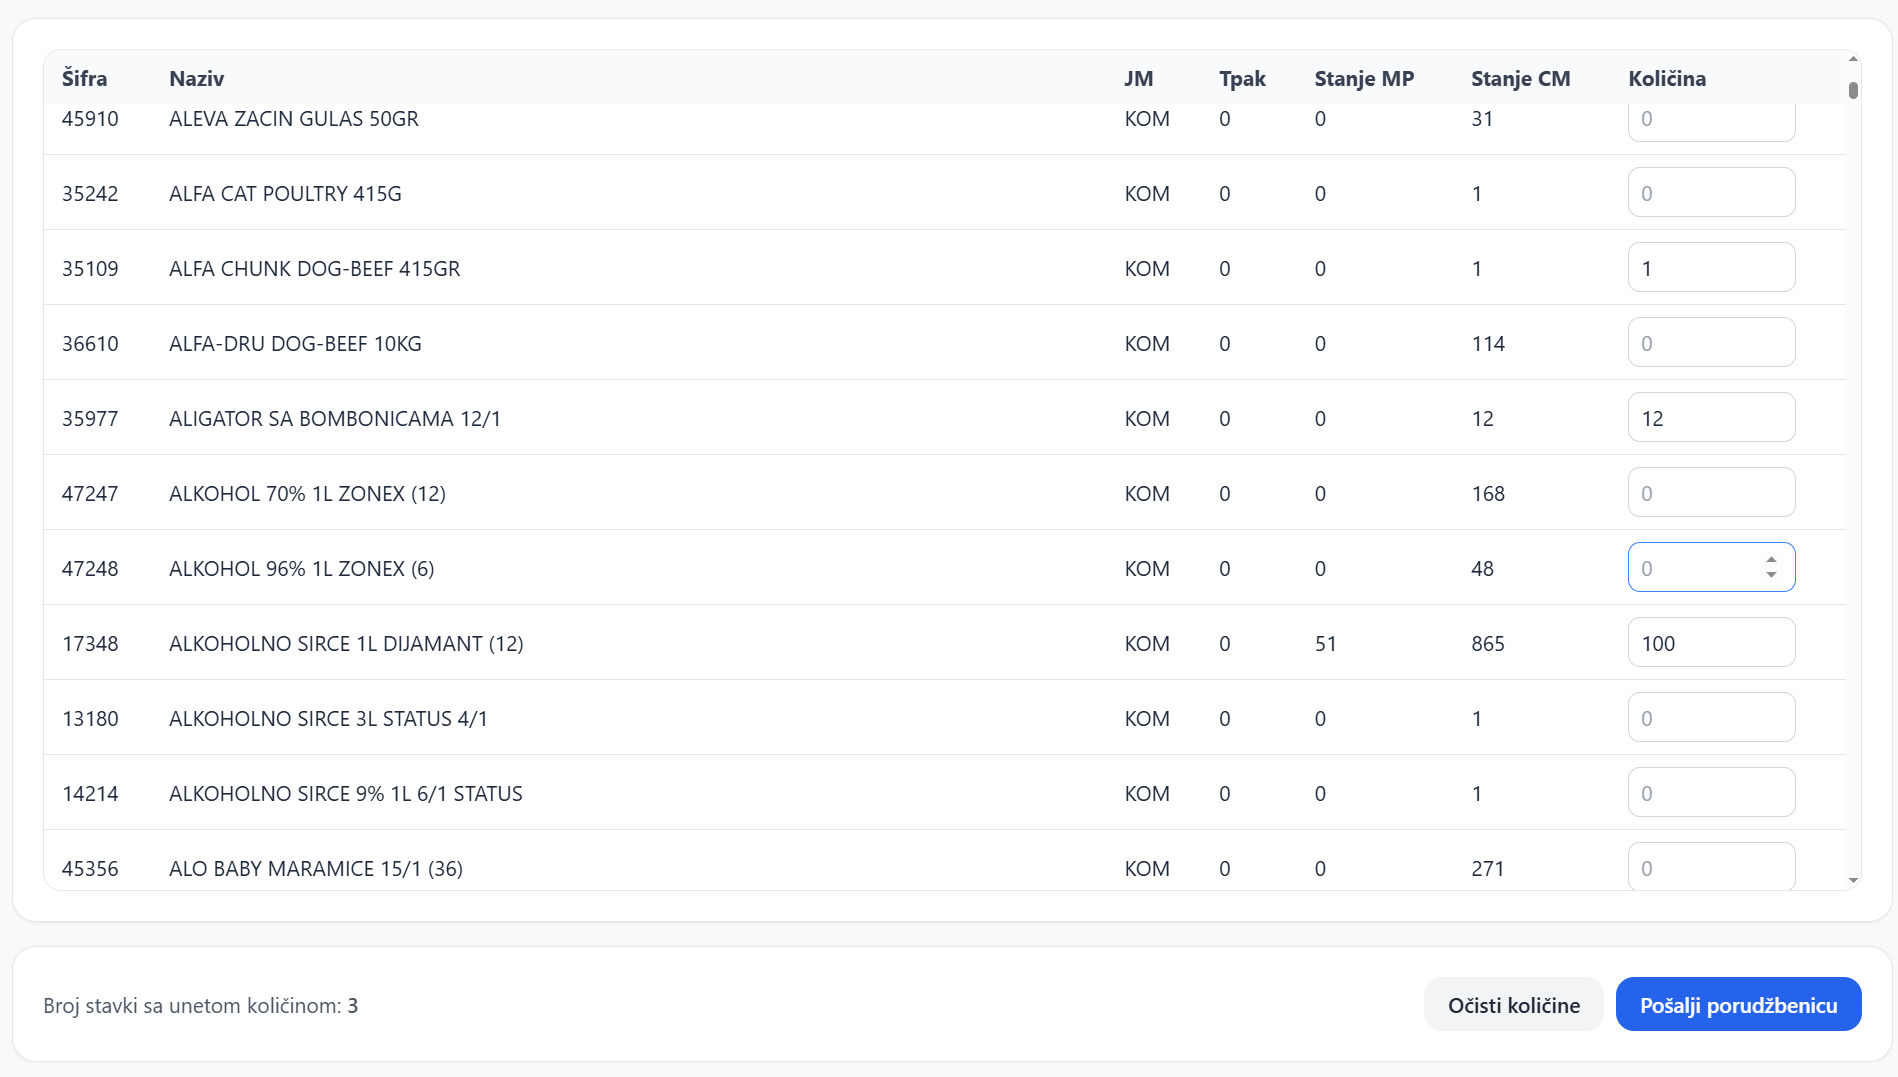Click the increment arrow on ALKOHOL 96% quantity
Image resolution: width=1898 pixels, height=1077 pixels.
pos(1771,560)
